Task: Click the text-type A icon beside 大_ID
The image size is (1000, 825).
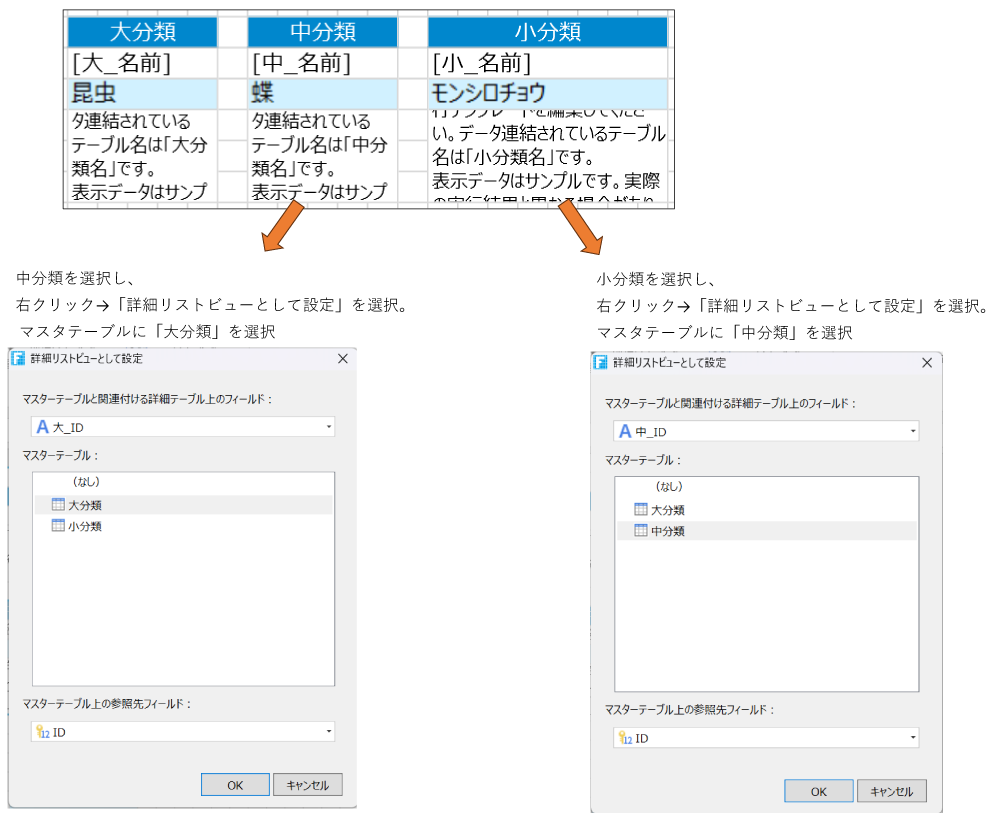Action: (x=43, y=427)
